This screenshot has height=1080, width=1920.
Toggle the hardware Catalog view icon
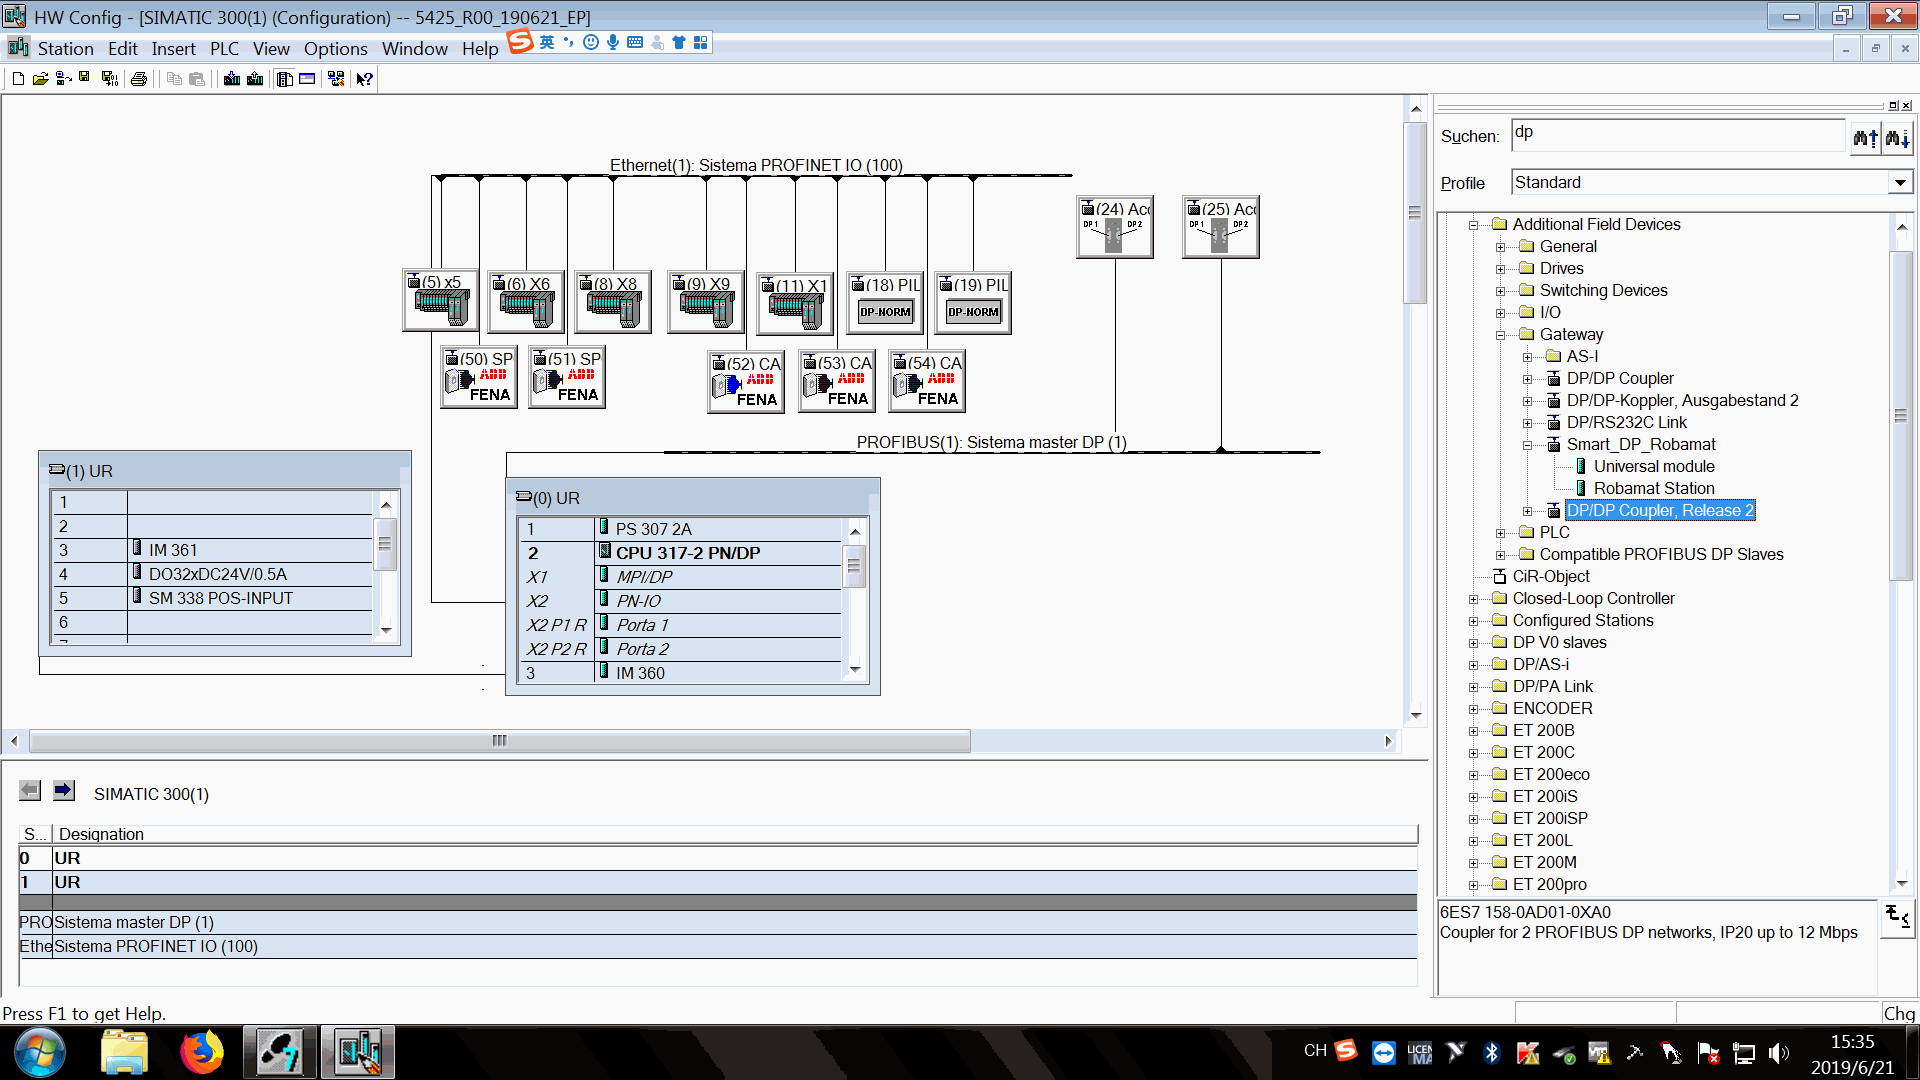pyautogui.click(x=285, y=79)
